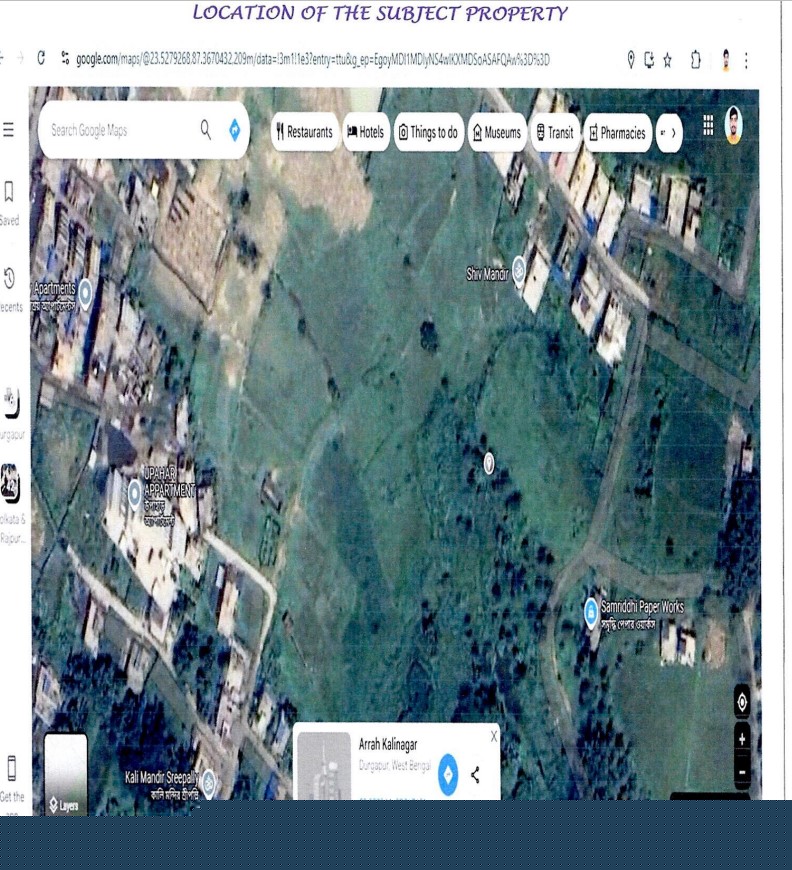Zoom in with the plus button
Viewport: 792px width, 870px height.
742,739
